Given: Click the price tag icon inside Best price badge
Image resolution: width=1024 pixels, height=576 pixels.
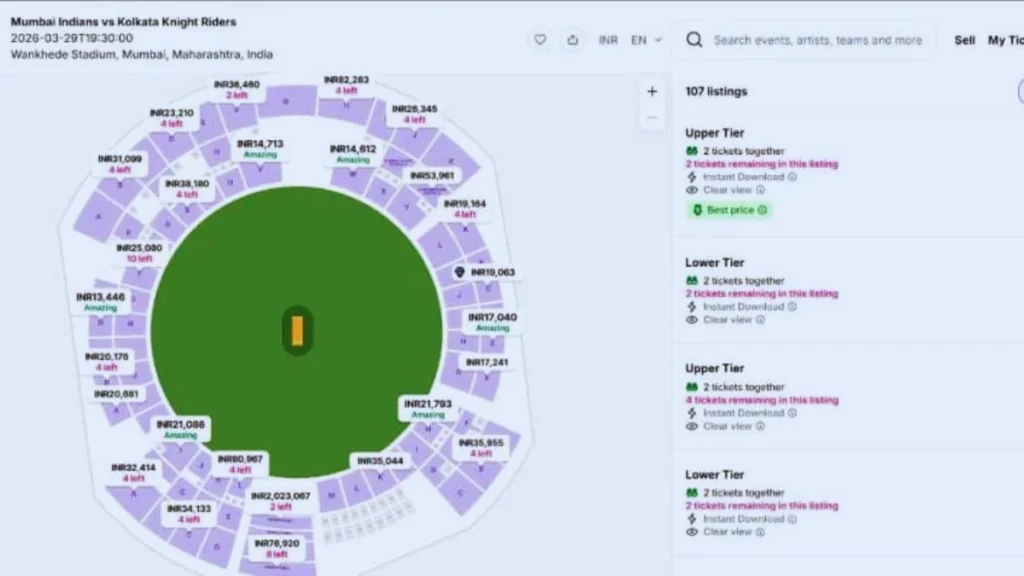Looking at the screenshot, I should (697, 210).
